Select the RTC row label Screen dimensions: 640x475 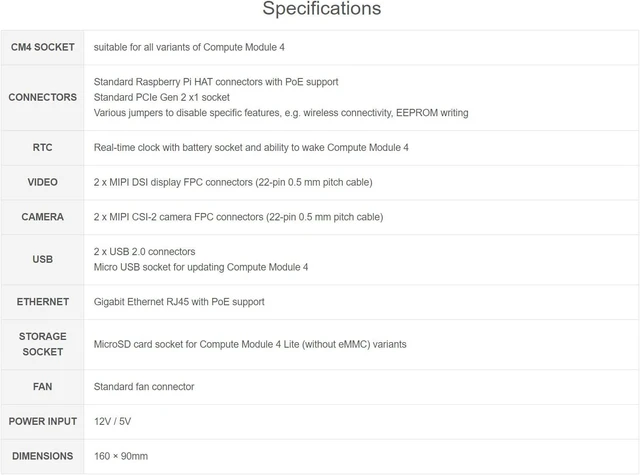pyautogui.click(x=42, y=147)
